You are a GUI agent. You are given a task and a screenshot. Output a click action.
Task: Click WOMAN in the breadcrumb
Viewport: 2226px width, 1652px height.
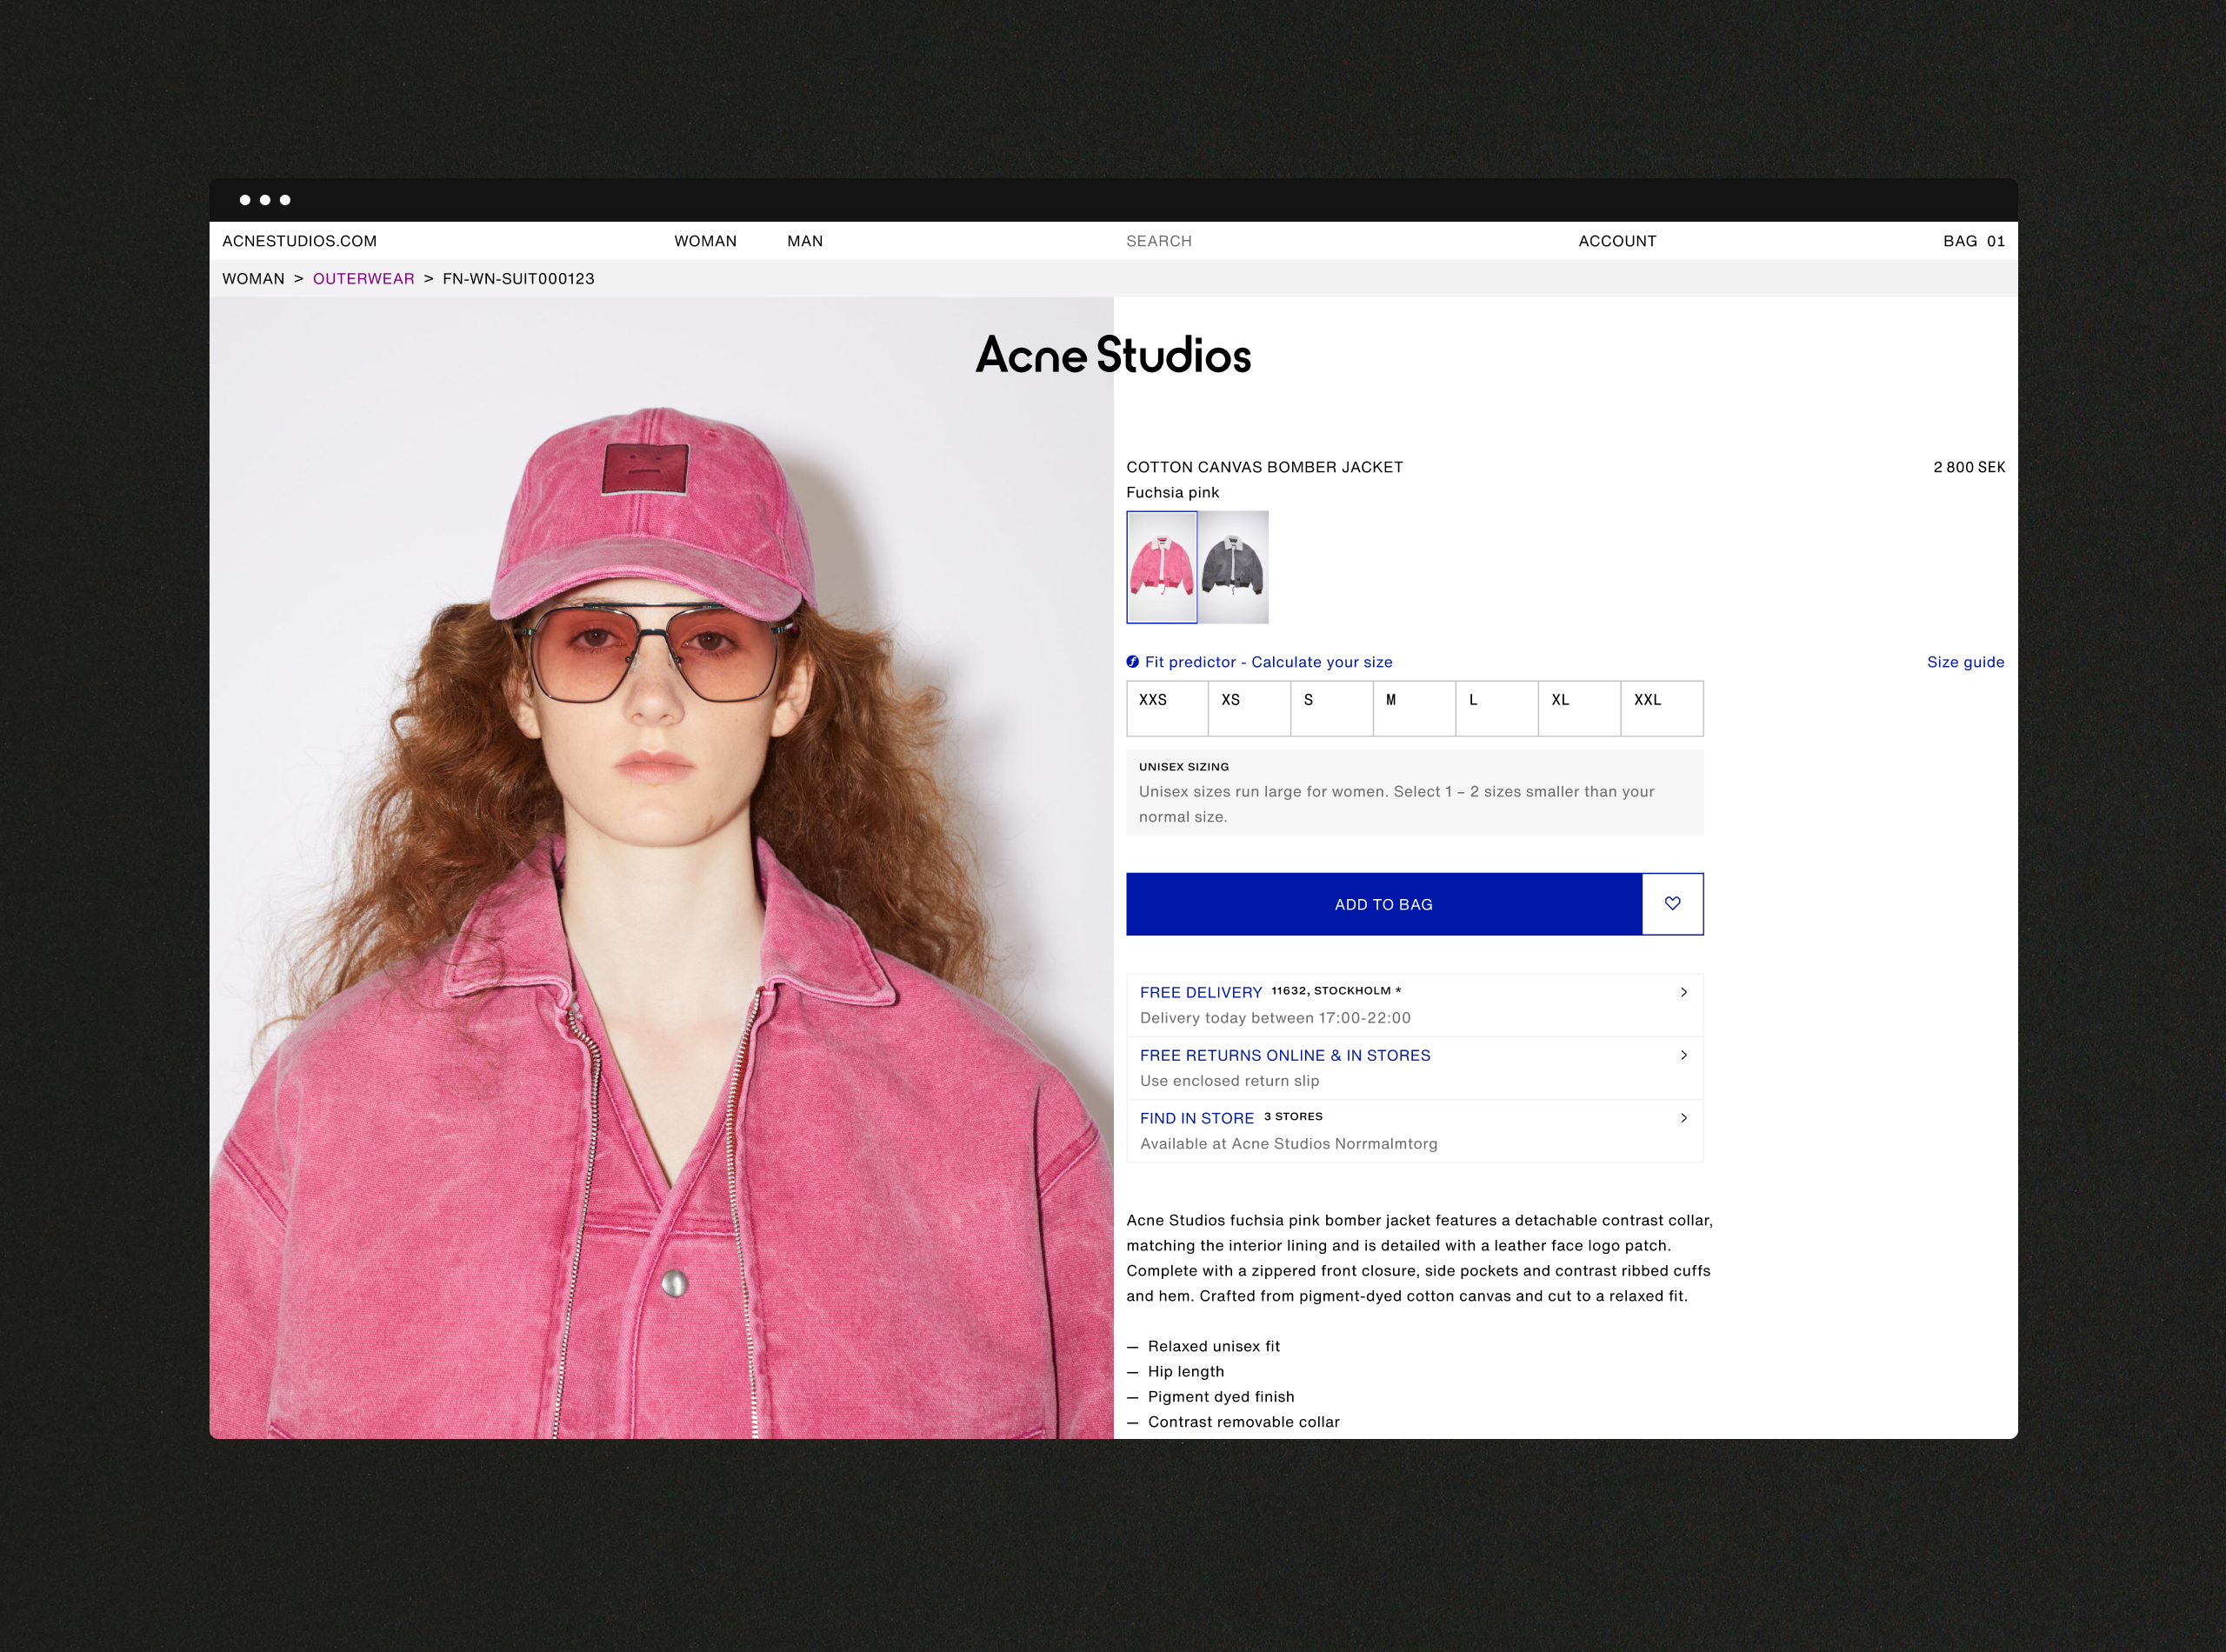(x=253, y=279)
